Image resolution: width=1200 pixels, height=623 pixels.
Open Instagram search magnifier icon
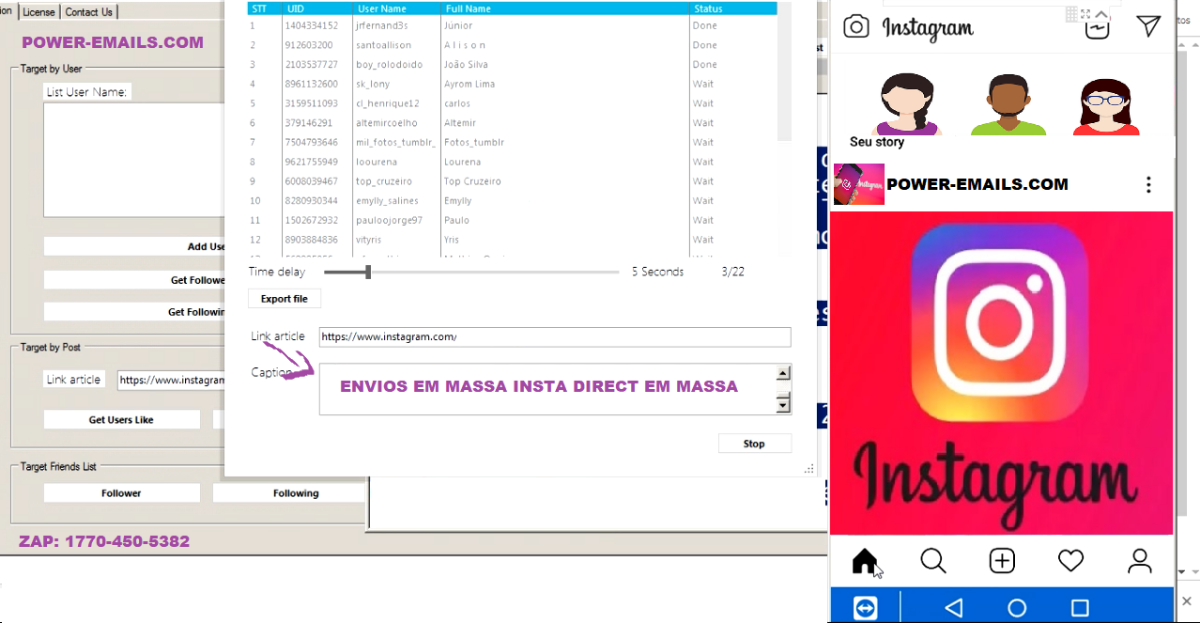click(x=933, y=561)
